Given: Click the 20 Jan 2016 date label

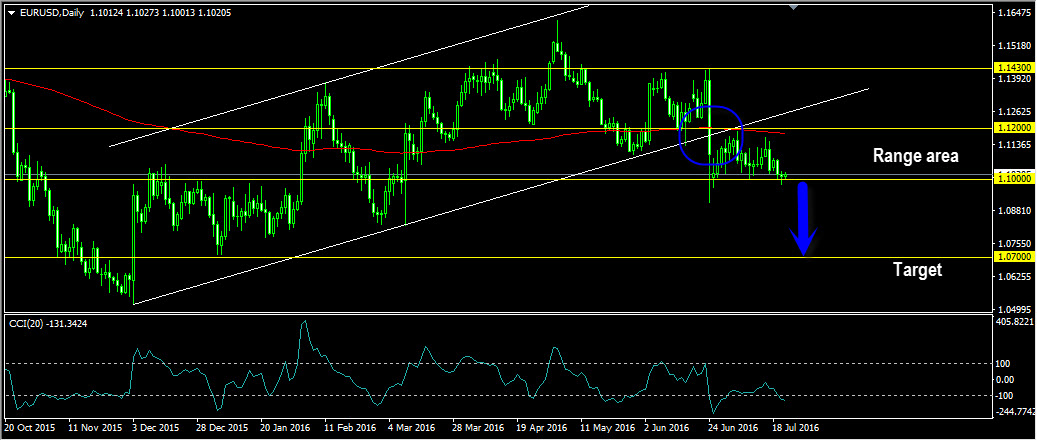Looking at the screenshot, I should (x=286, y=427).
